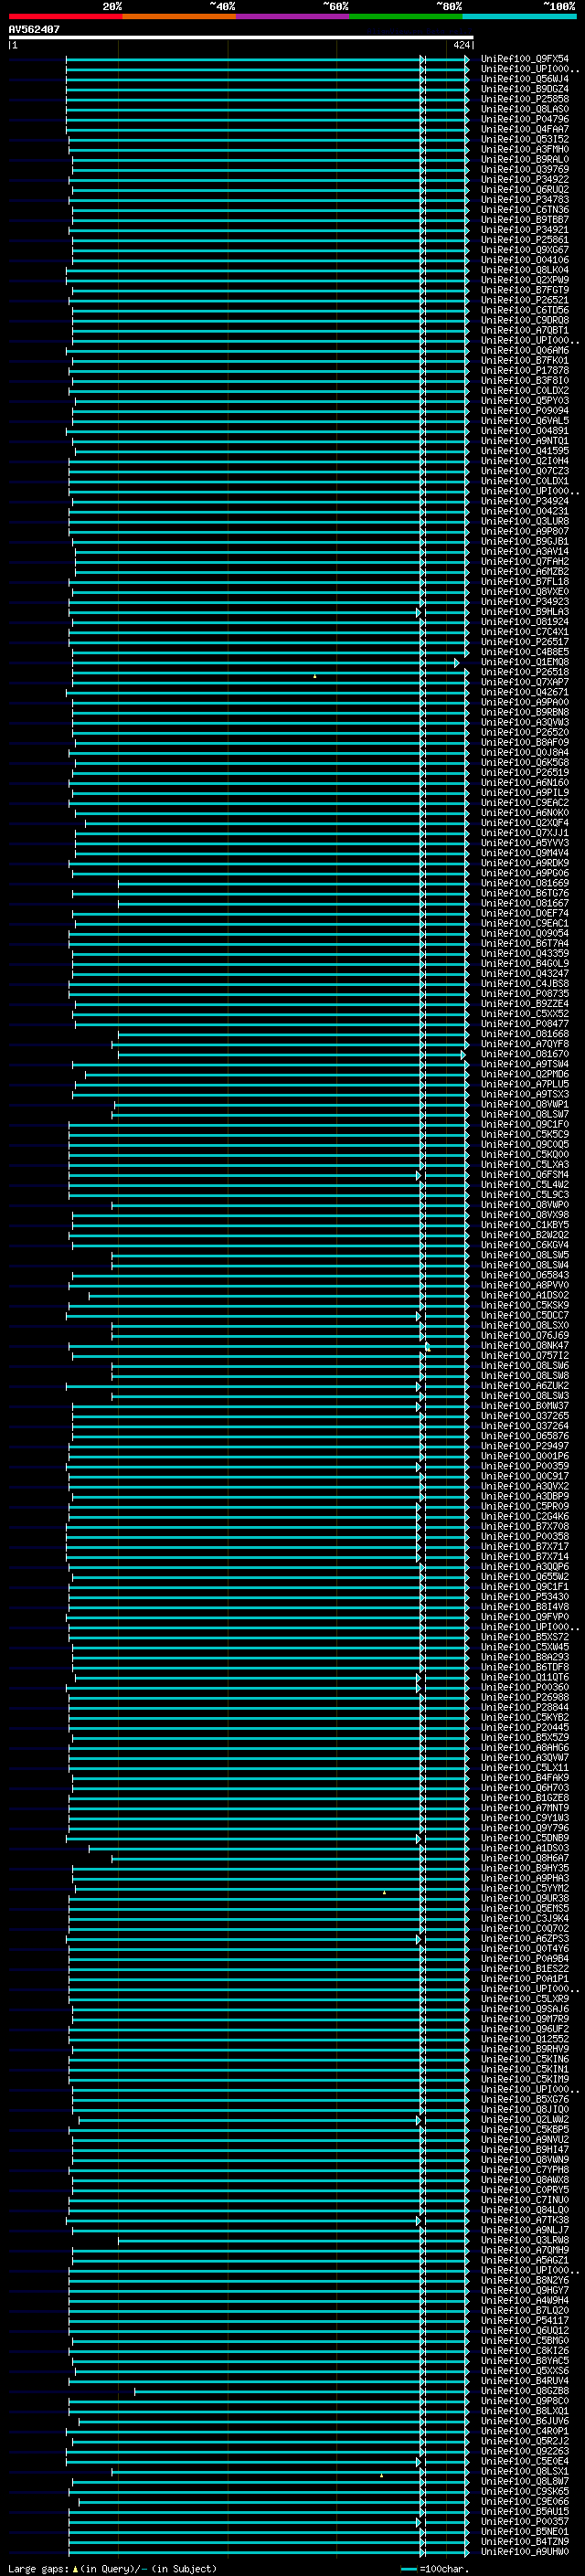Image resolution: width=585 pixels, height=2576 pixels.
Task: Open hit UniRef100_Q1EMQ8
Action: [x=525, y=662]
